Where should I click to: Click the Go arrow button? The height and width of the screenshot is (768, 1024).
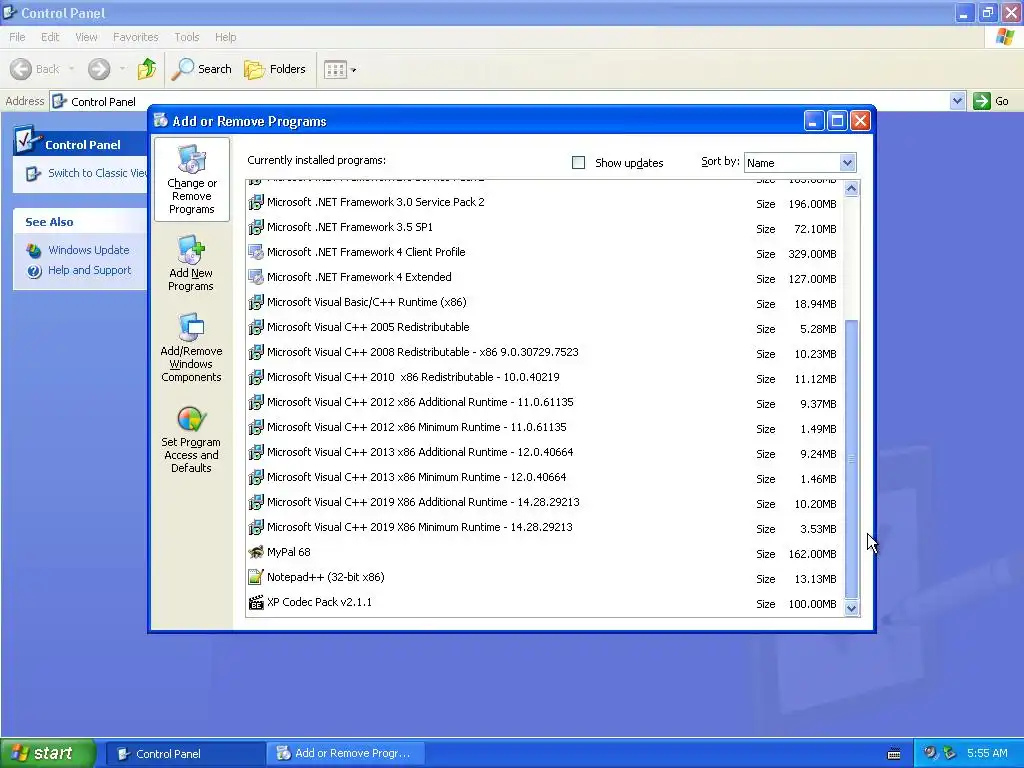[982, 101]
